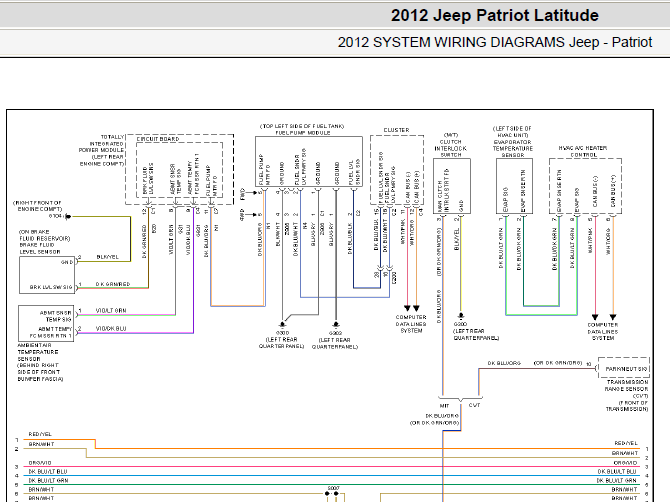Select the 'HVAC A/C HEATER CONTROL' label
This screenshot has width=670, height=502.
pos(583,151)
